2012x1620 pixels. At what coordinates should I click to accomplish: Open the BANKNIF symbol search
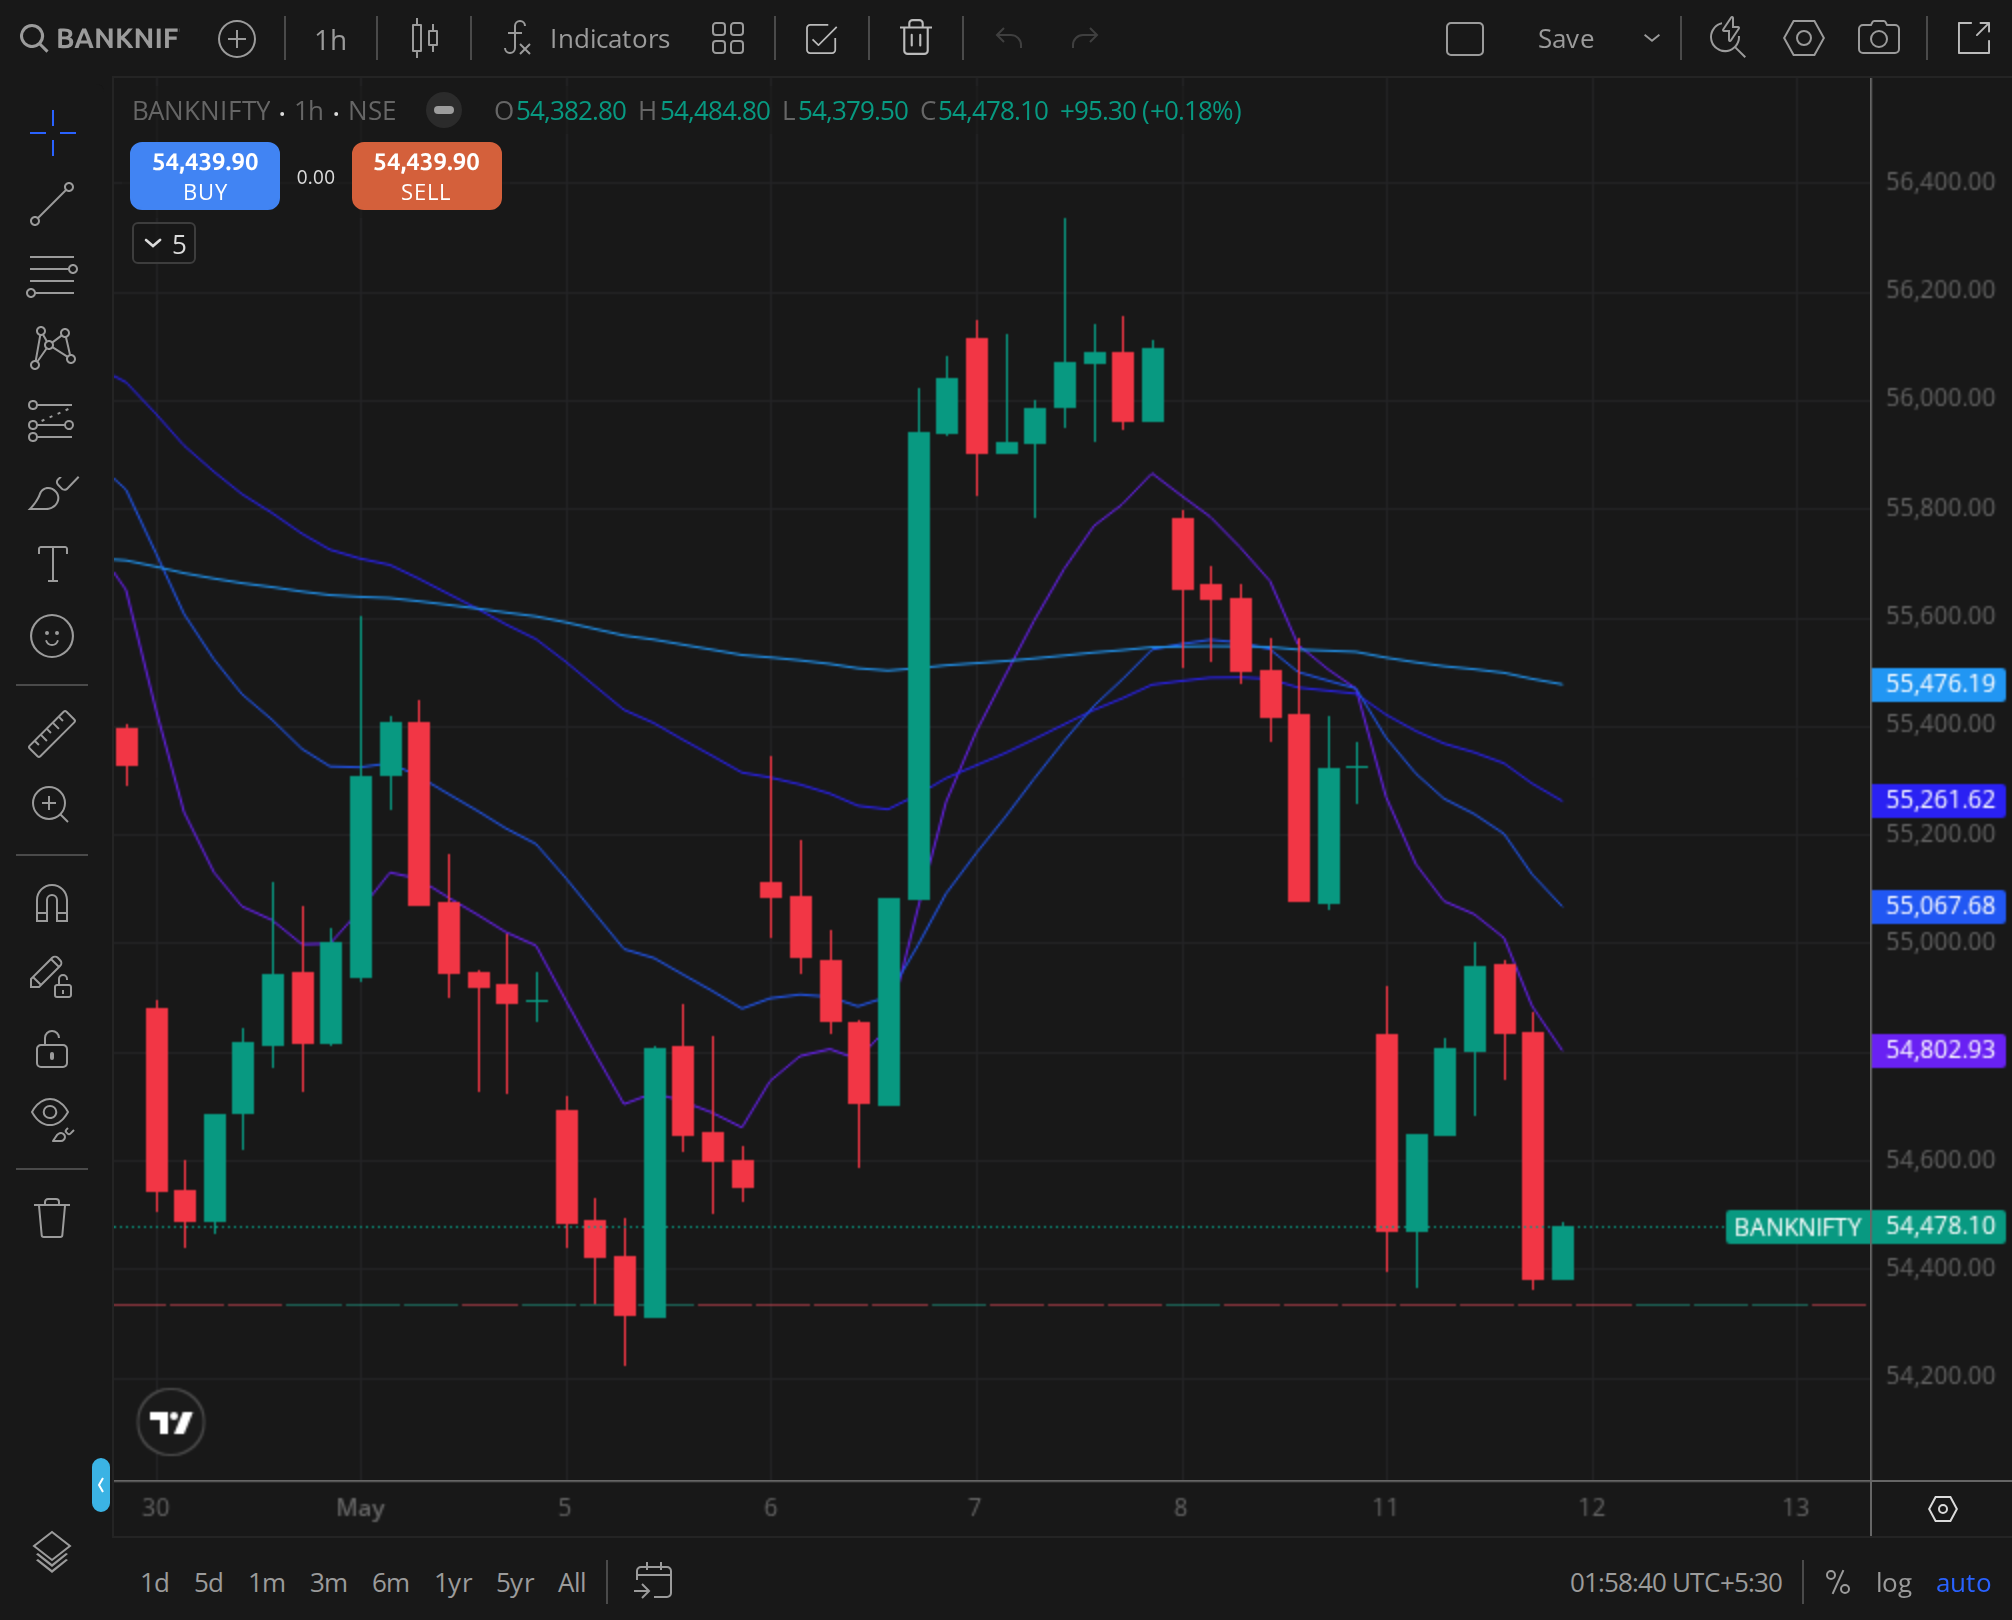[99, 39]
